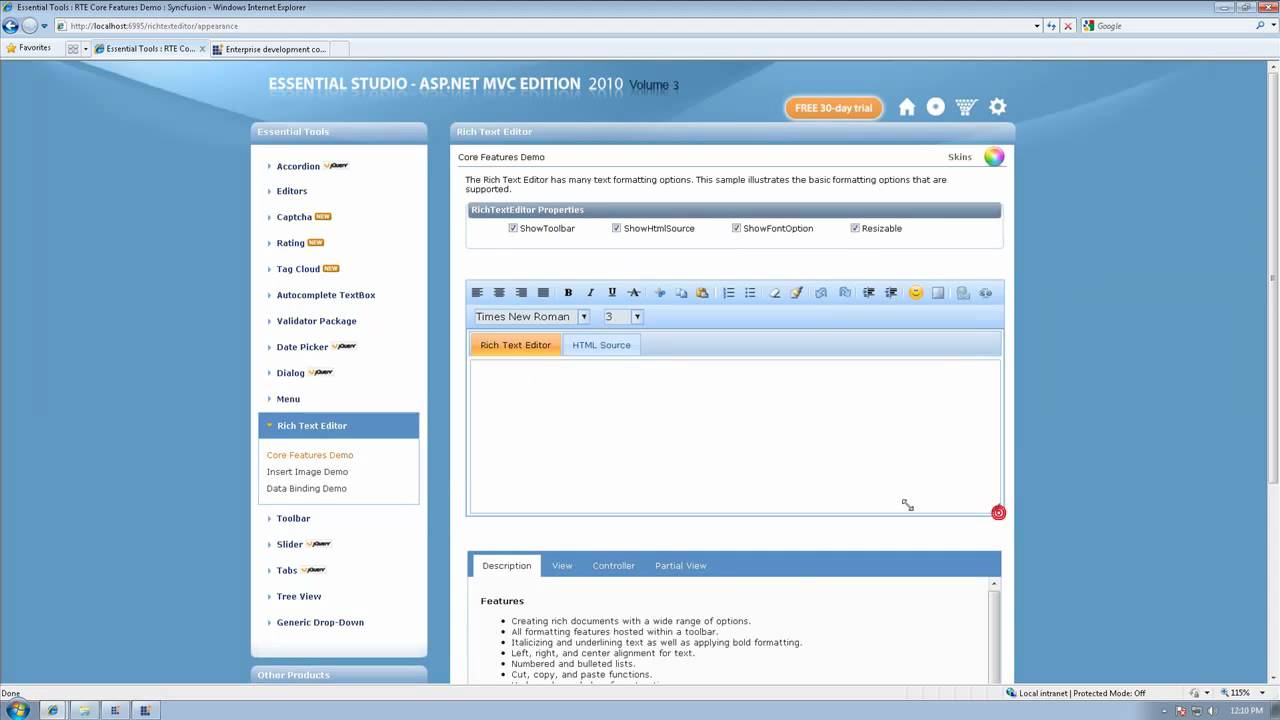Go to Home via house icon

point(907,107)
